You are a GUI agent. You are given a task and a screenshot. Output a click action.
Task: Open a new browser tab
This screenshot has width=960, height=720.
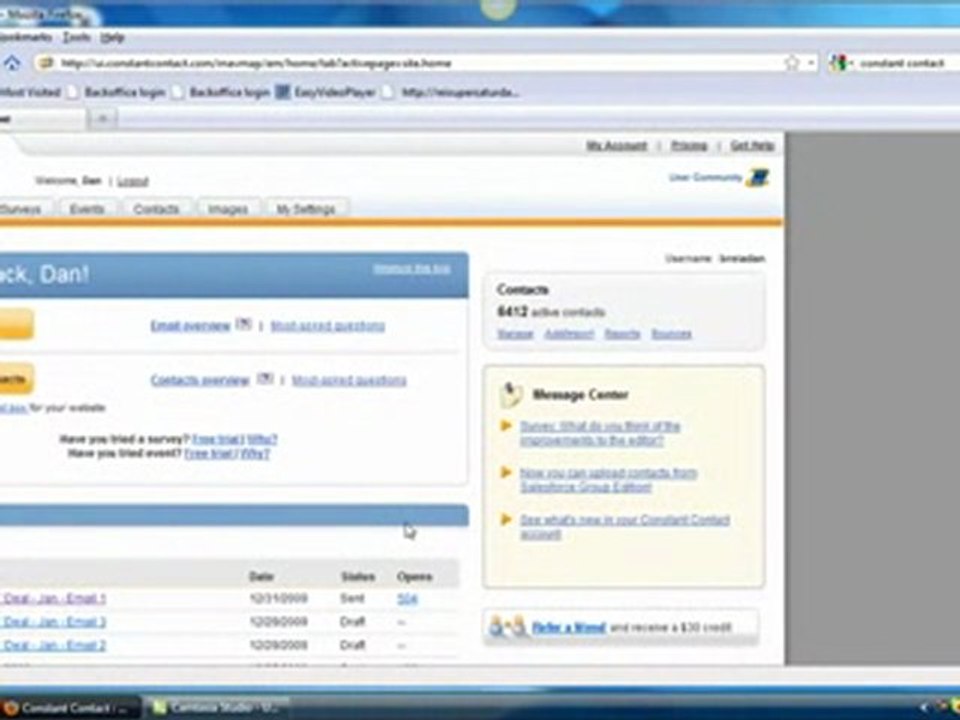click(103, 119)
